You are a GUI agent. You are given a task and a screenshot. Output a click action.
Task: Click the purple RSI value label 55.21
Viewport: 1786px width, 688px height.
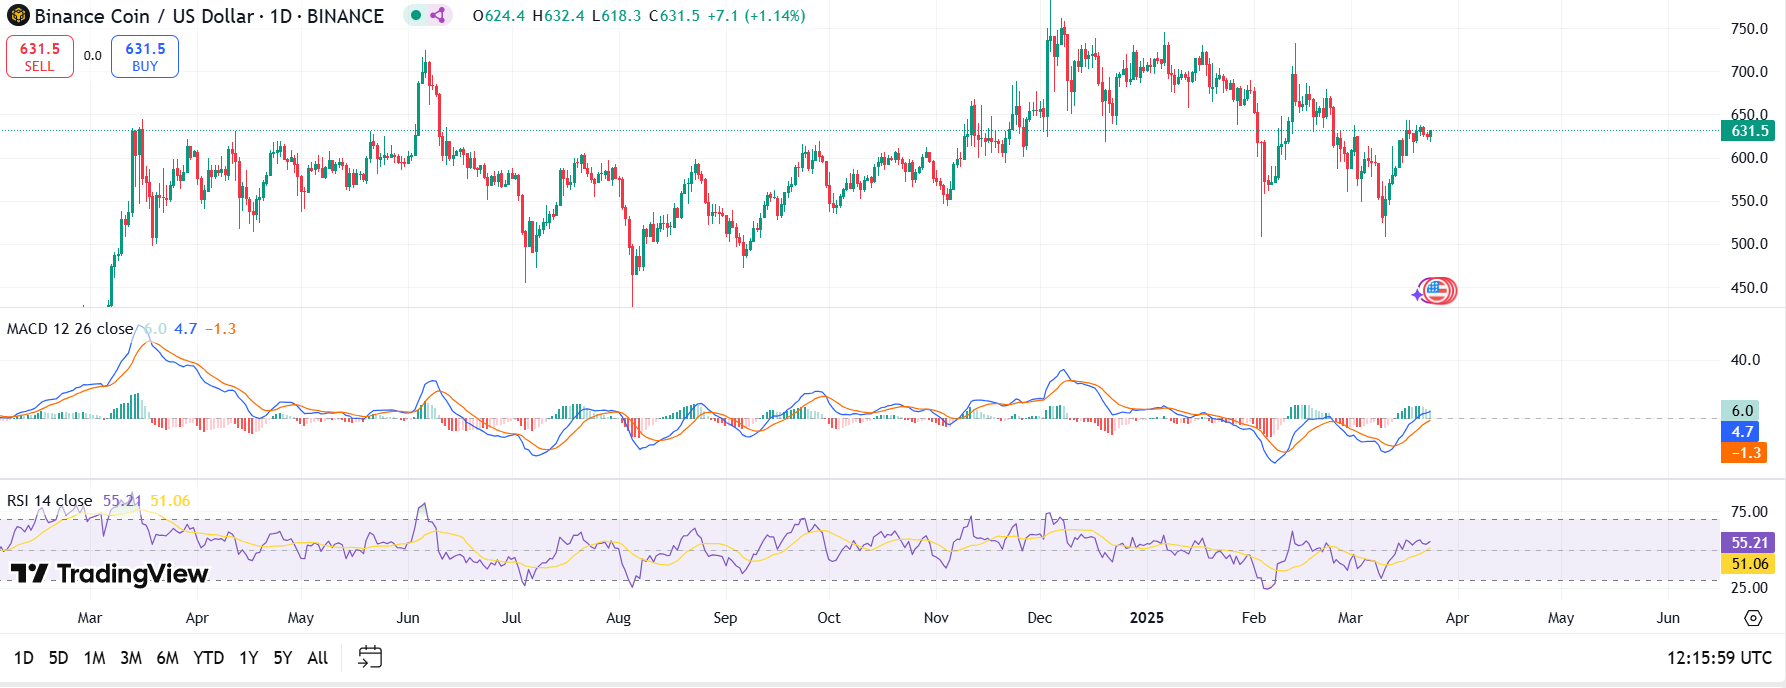click(1749, 543)
